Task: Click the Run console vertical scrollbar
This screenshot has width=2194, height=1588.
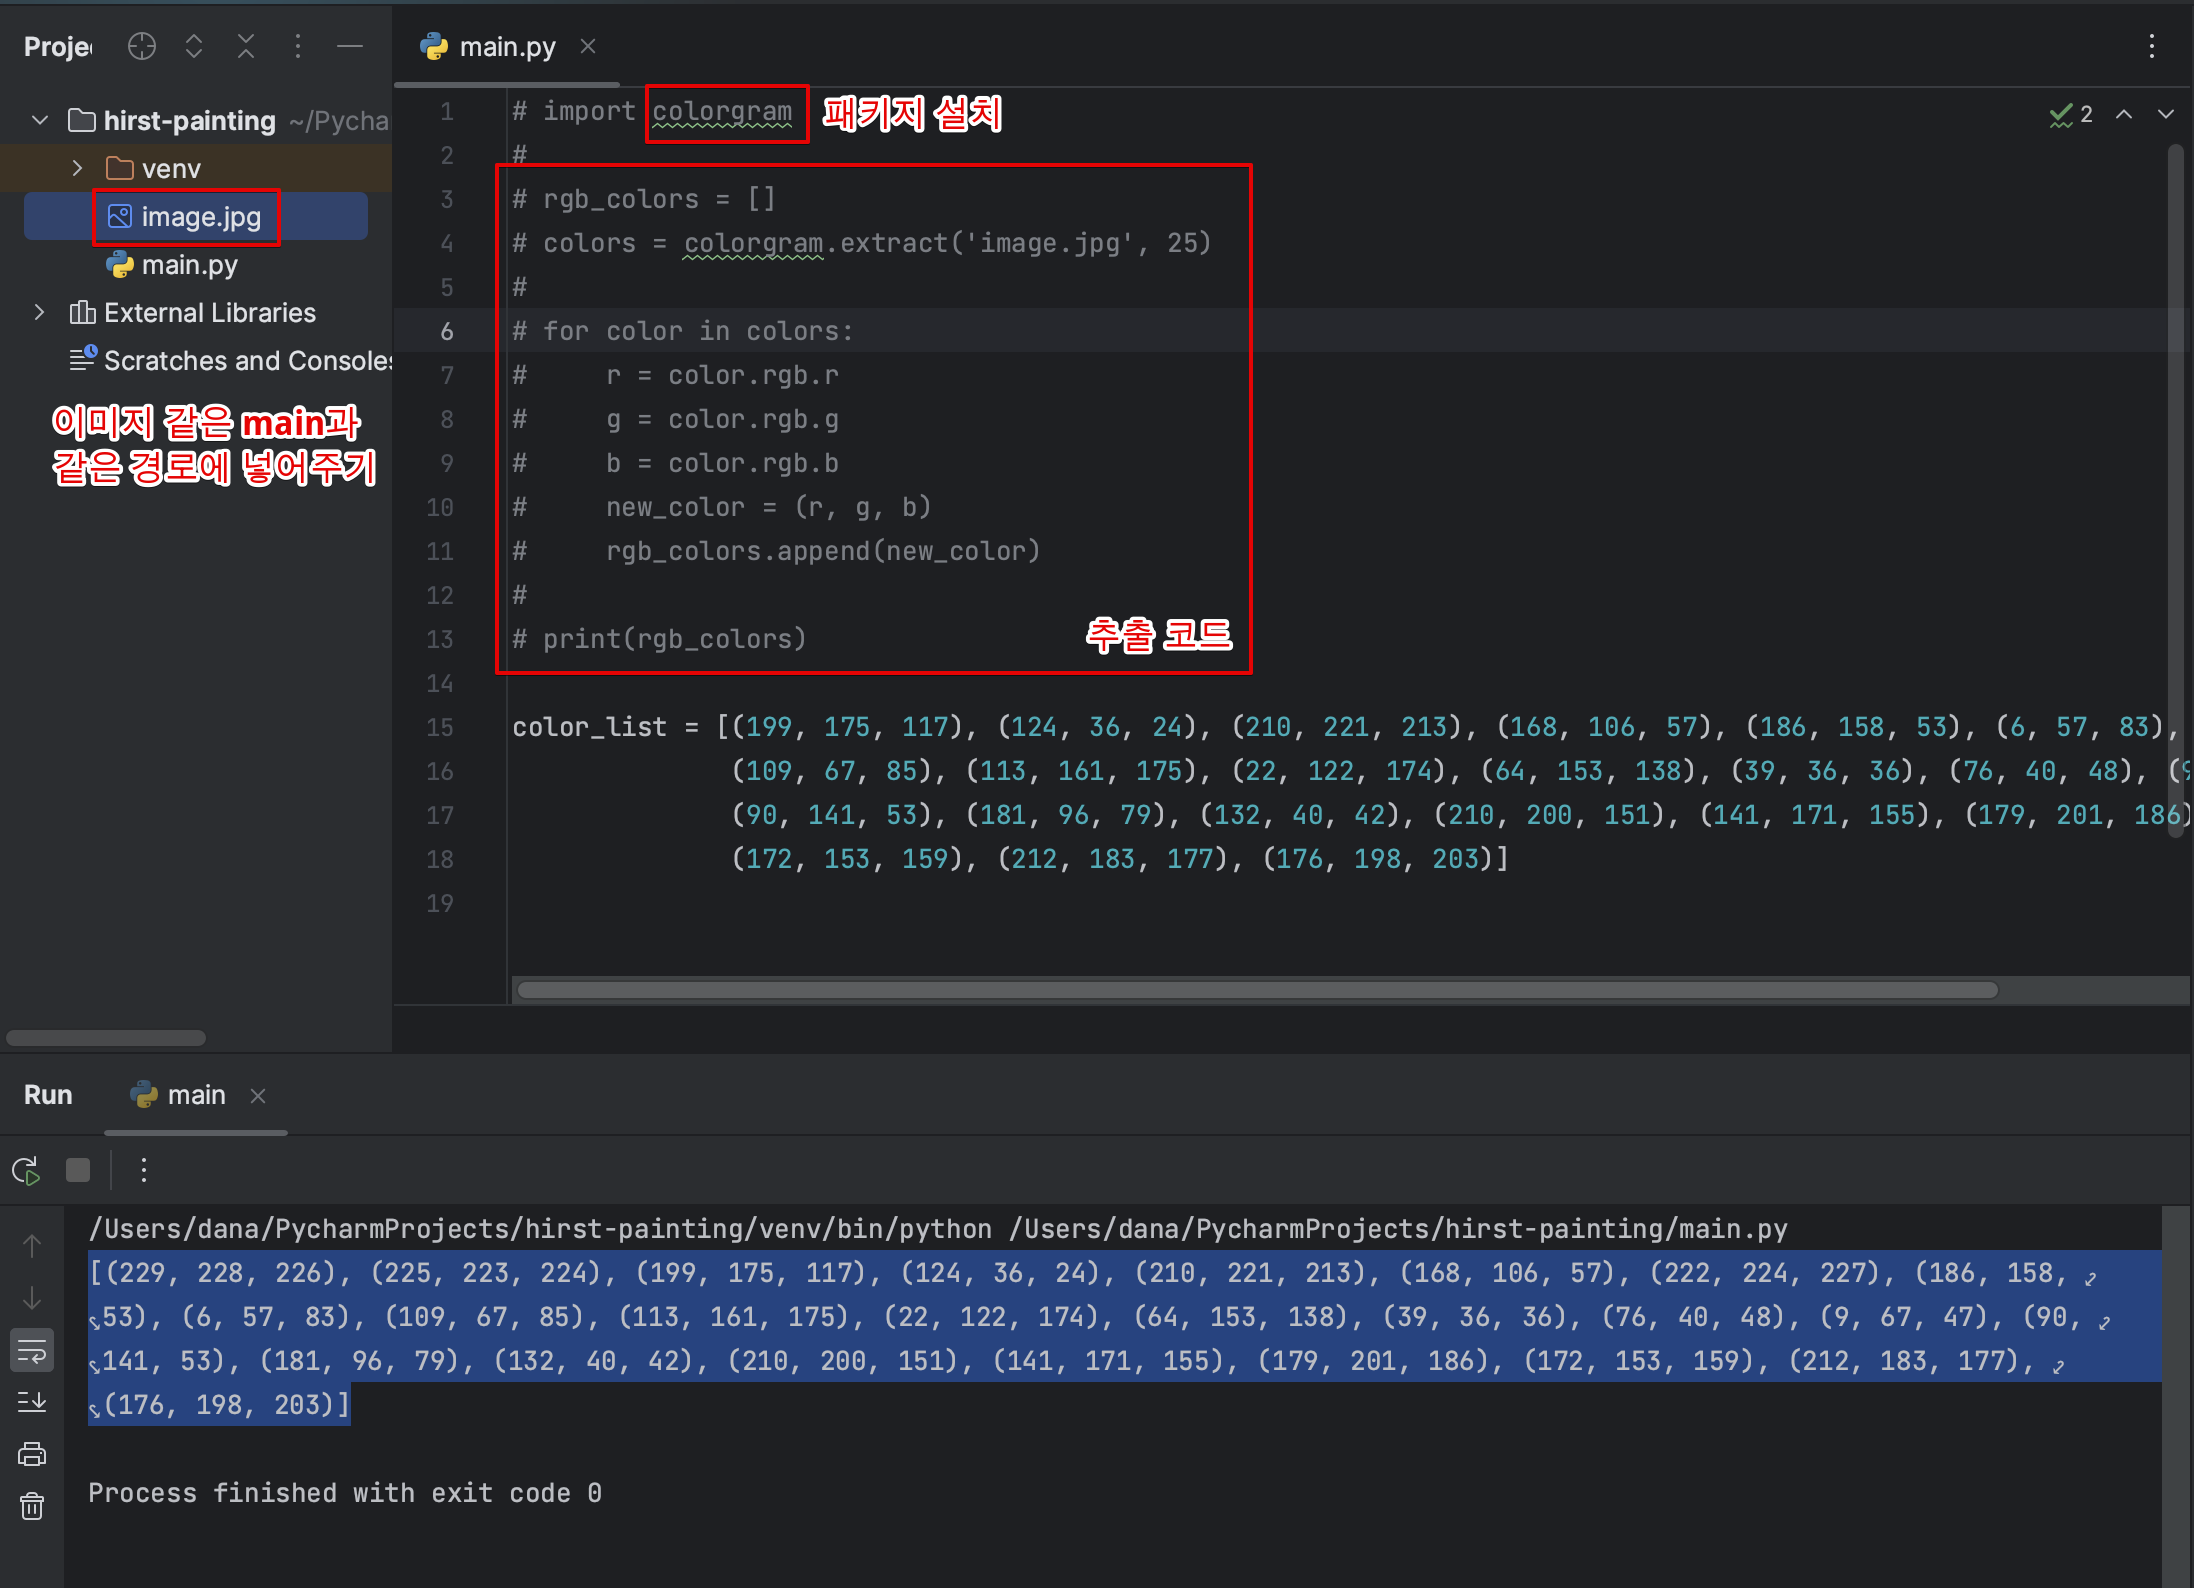Action: coord(2177,1396)
